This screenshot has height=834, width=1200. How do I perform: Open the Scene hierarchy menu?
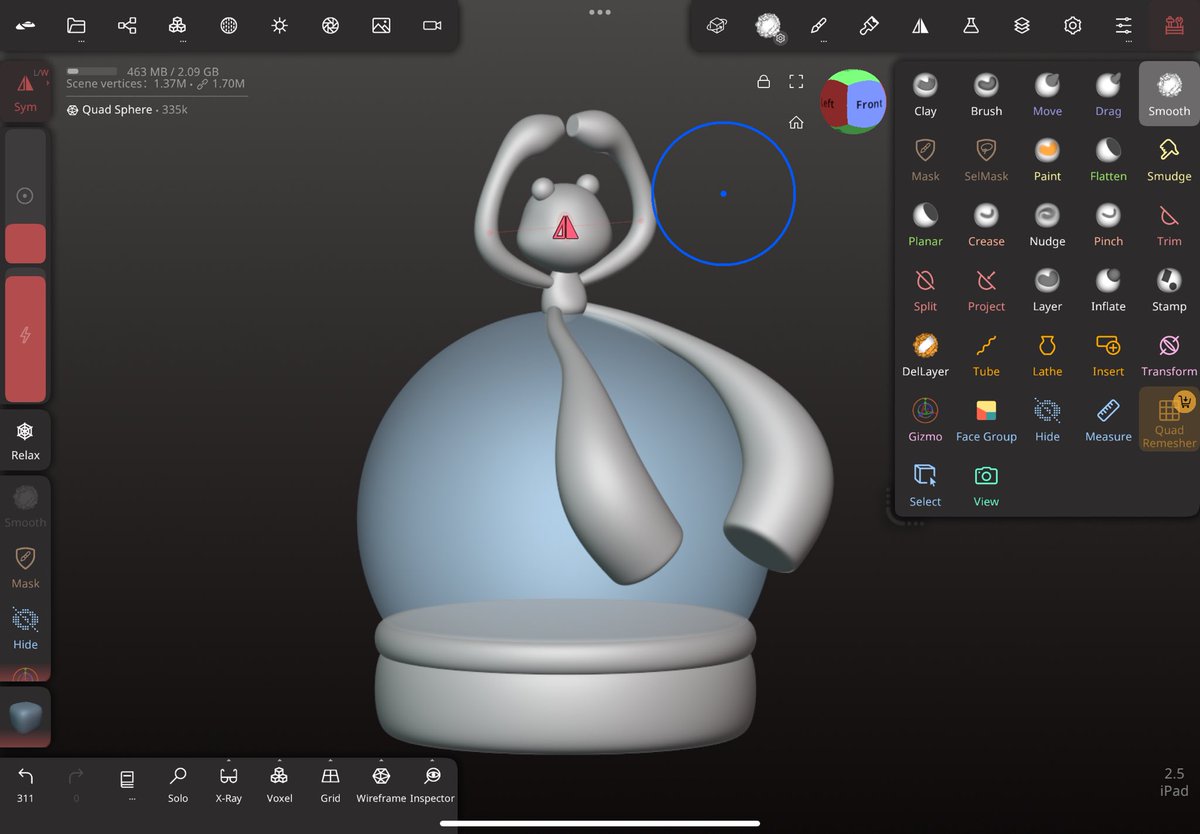click(127, 26)
